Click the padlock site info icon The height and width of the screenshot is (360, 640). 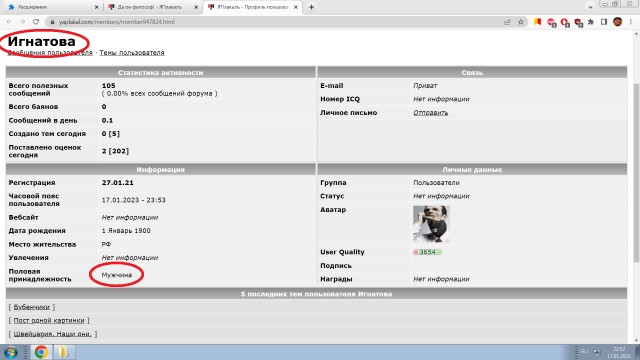[52, 22]
